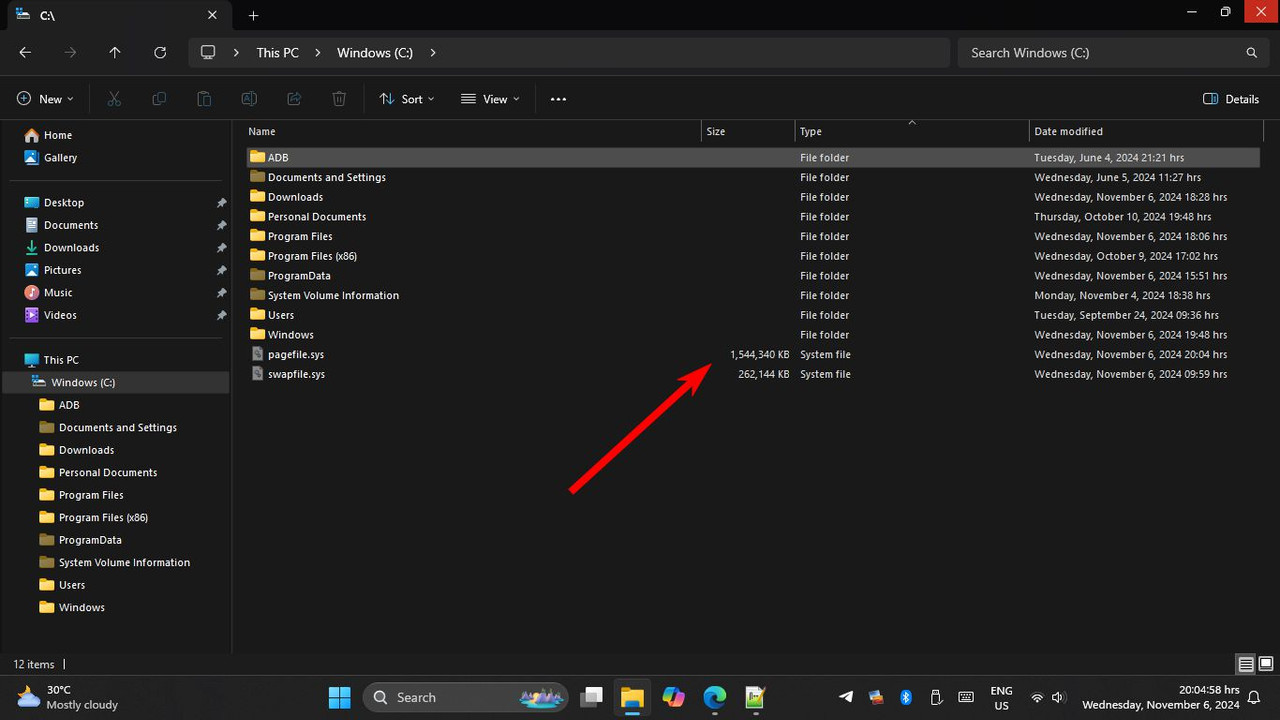Select System Volume Information in file list

click(x=752, y=296)
